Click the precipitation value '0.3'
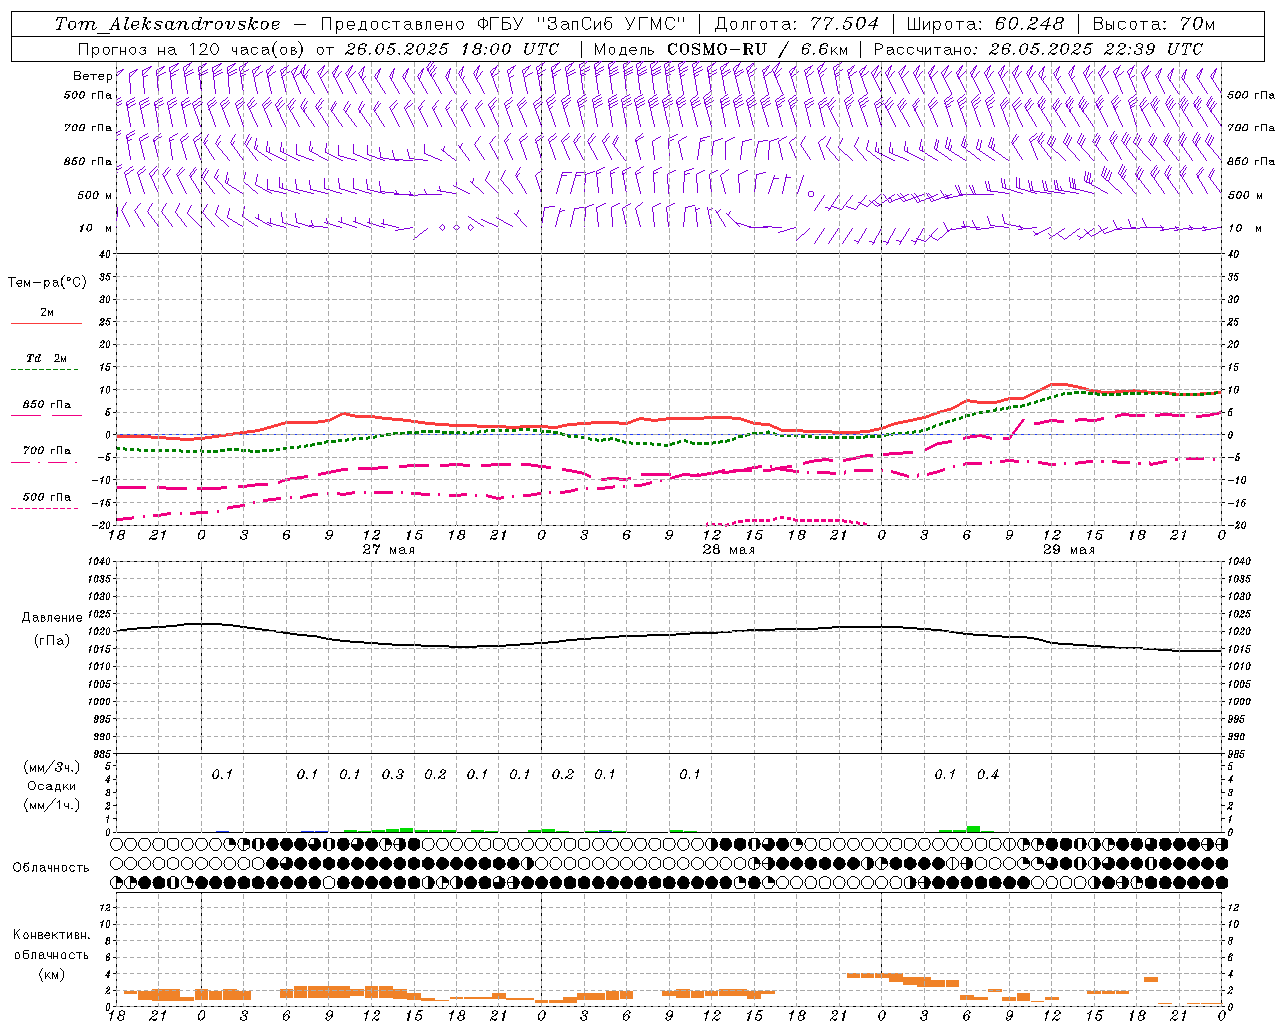Image resolution: width=1280 pixels, height=1024 pixels. 393,775
